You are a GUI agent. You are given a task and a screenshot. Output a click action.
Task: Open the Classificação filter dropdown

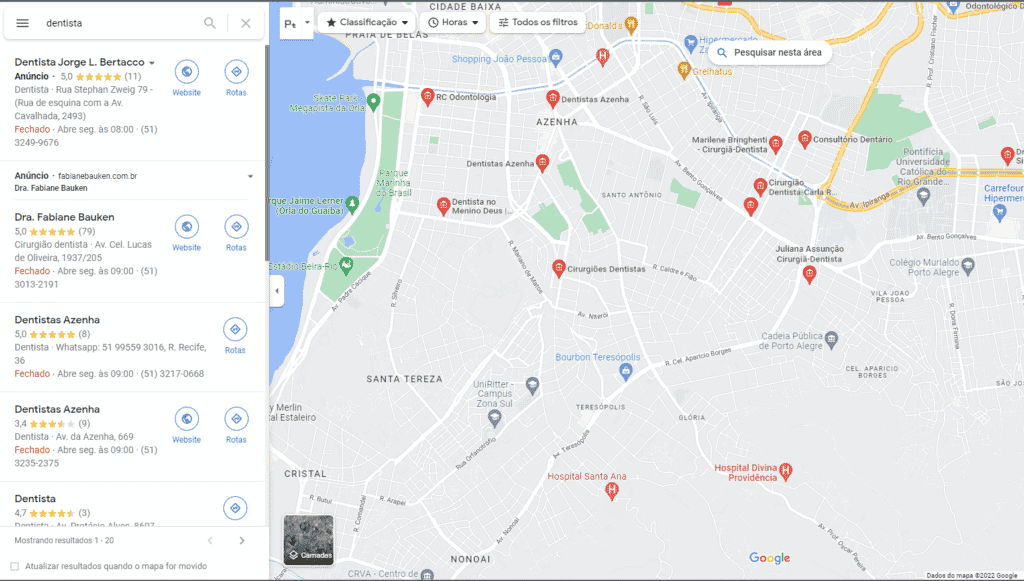click(x=368, y=22)
